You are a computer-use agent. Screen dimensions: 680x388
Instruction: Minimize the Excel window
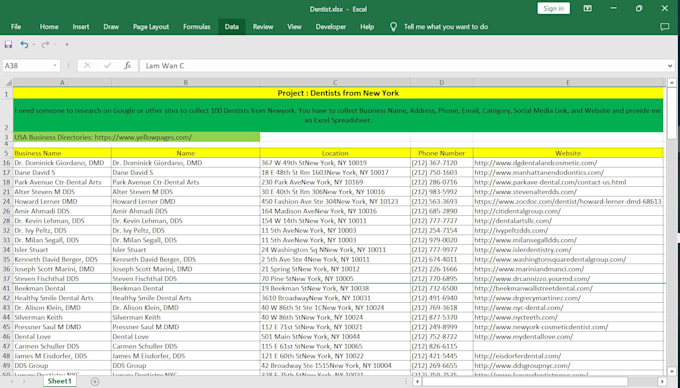pyautogui.click(x=613, y=8)
